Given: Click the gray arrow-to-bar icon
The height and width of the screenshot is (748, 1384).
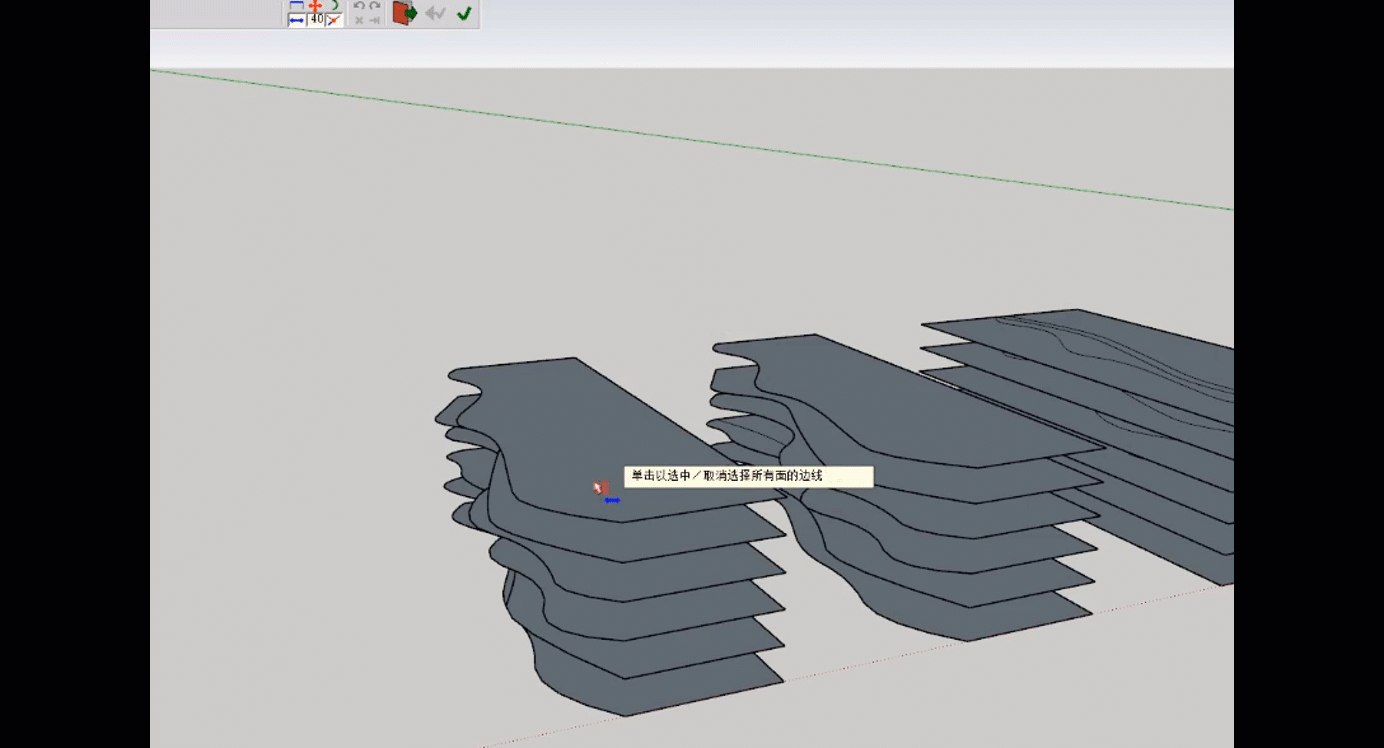Looking at the screenshot, I should (374, 20).
